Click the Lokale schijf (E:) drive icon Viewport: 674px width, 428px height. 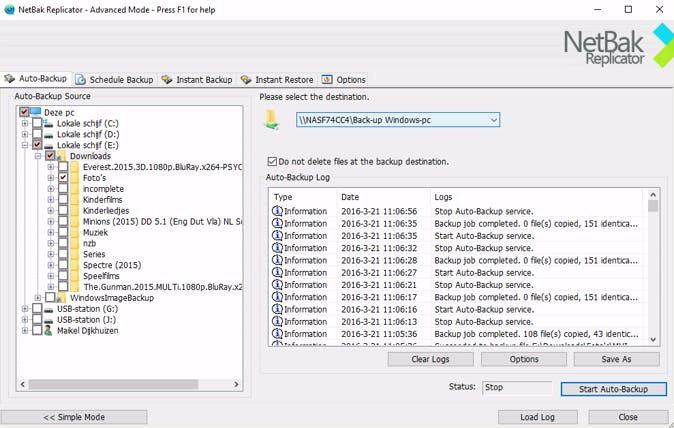coord(49,145)
